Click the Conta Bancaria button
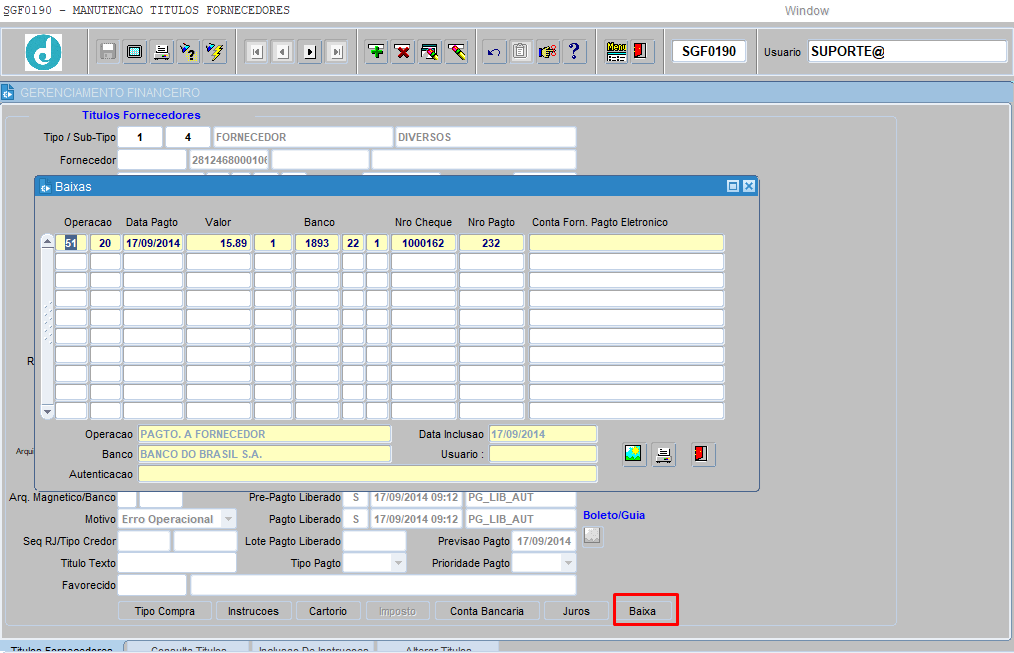 (487, 611)
